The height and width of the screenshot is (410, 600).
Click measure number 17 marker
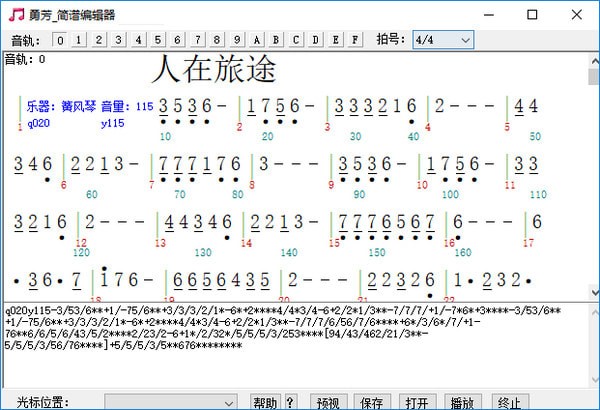528,243
